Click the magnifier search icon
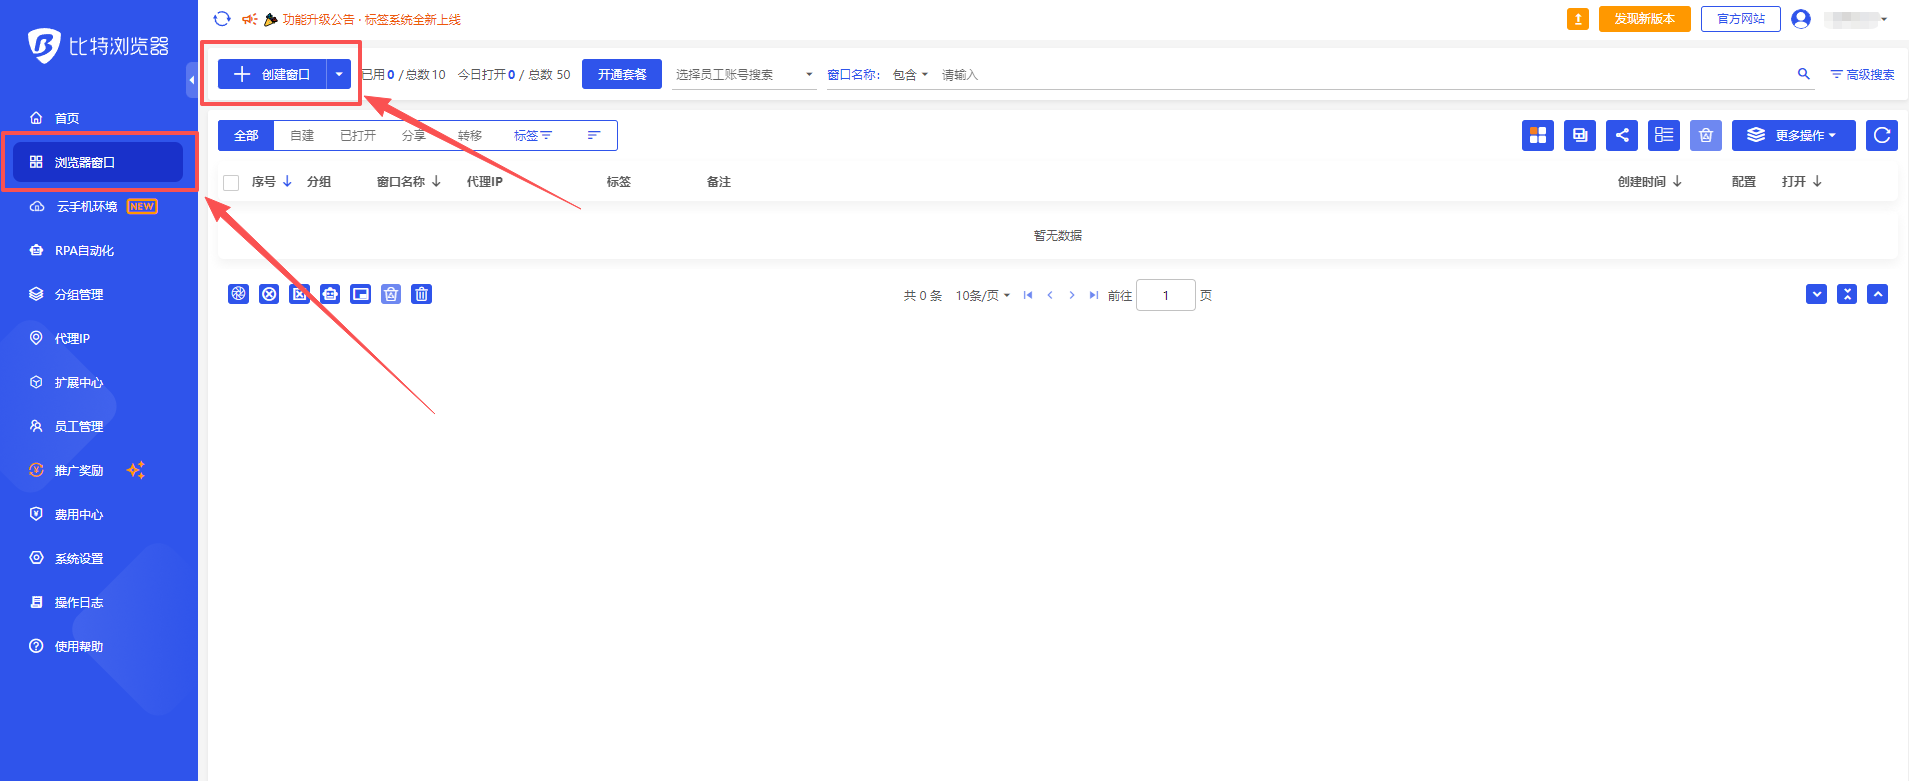The image size is (1909, 781). (x=1804, y=74)
